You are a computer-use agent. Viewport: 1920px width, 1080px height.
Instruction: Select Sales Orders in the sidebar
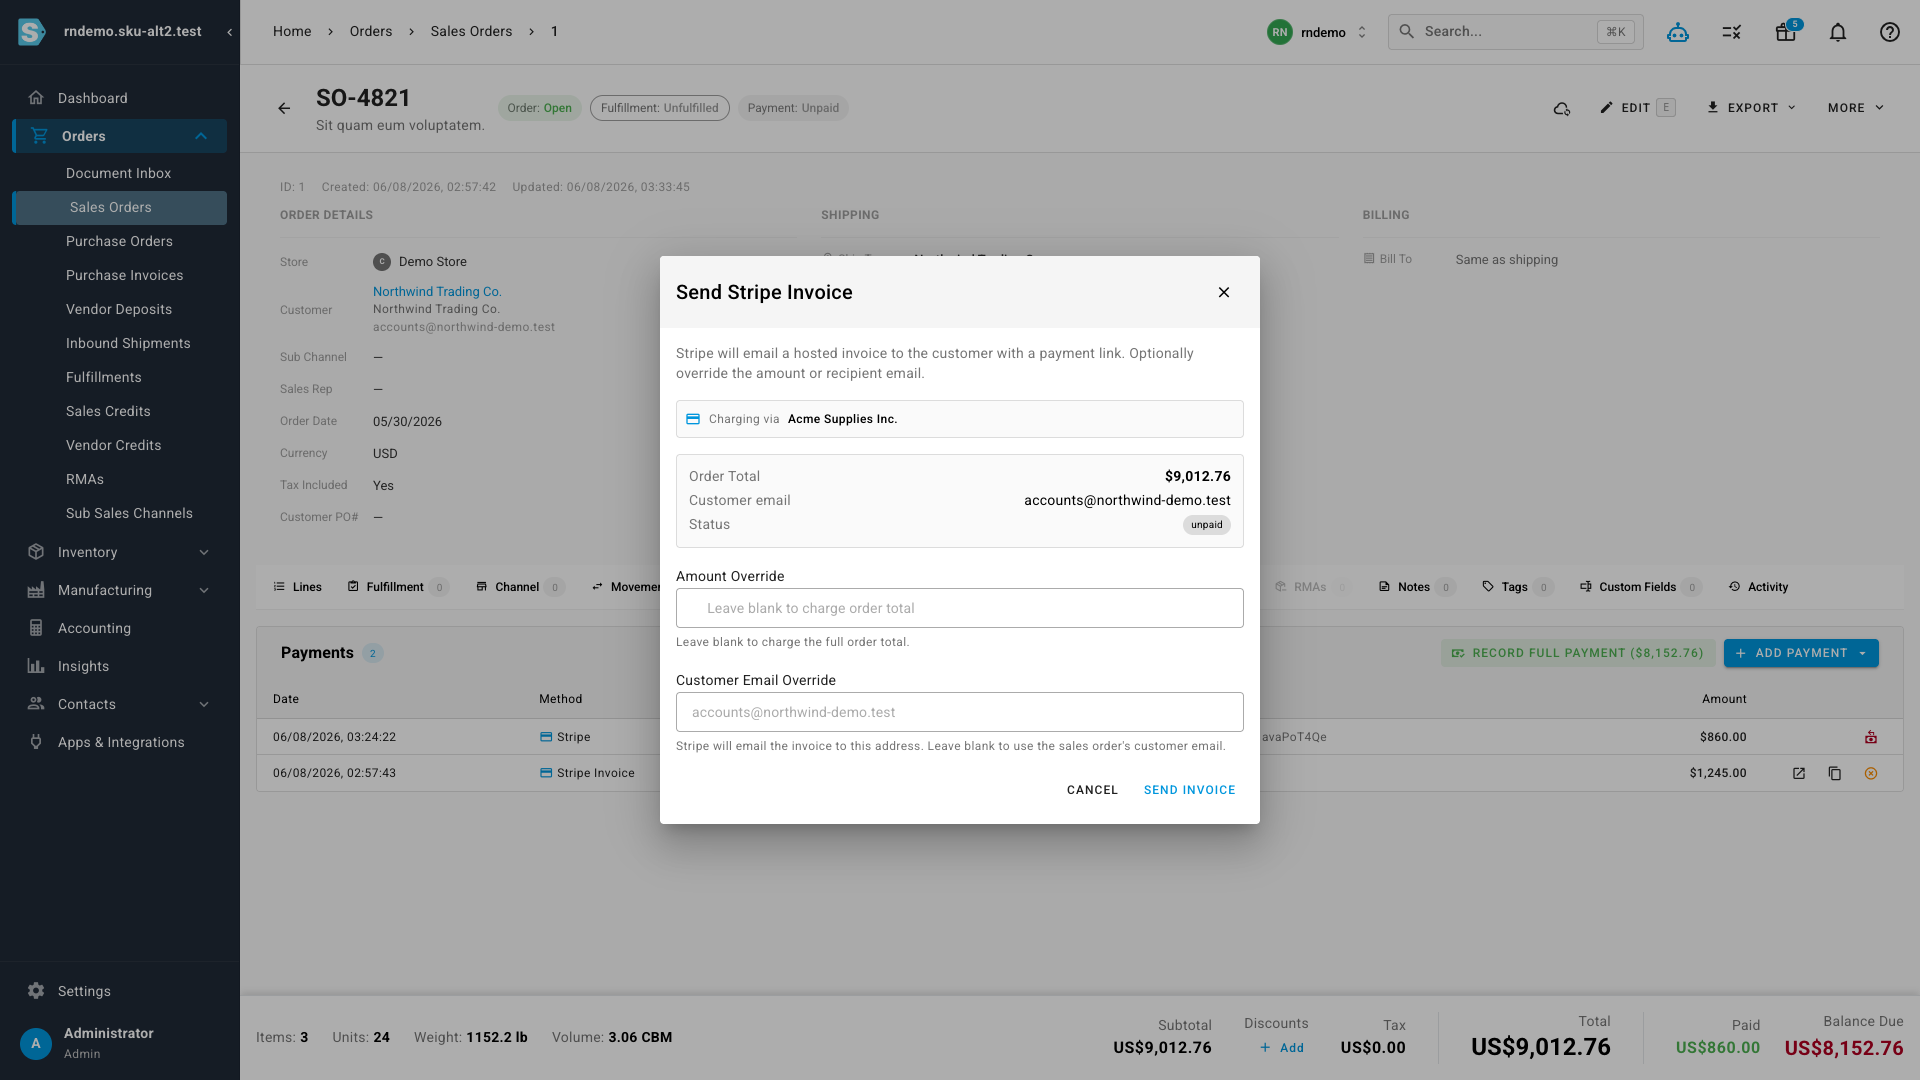pyautogui.click(x=120, y=207)
